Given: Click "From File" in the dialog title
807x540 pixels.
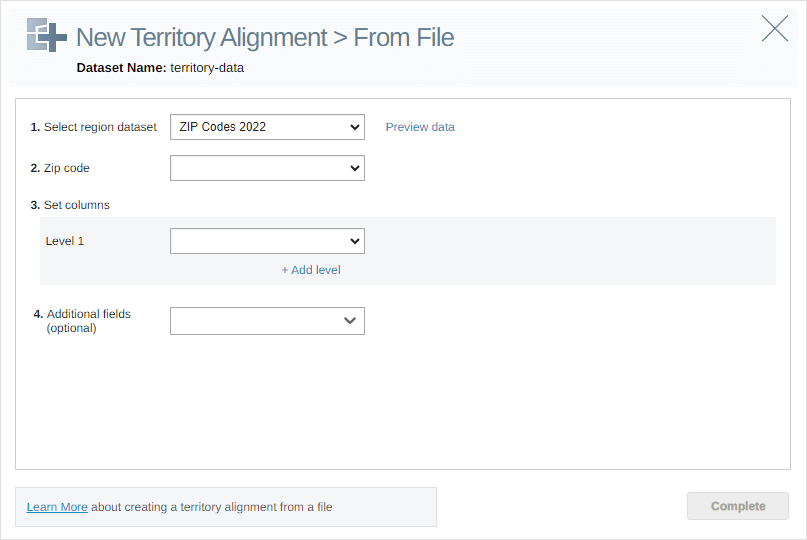Looking at the screenshot, I should [x=404, y=38].
